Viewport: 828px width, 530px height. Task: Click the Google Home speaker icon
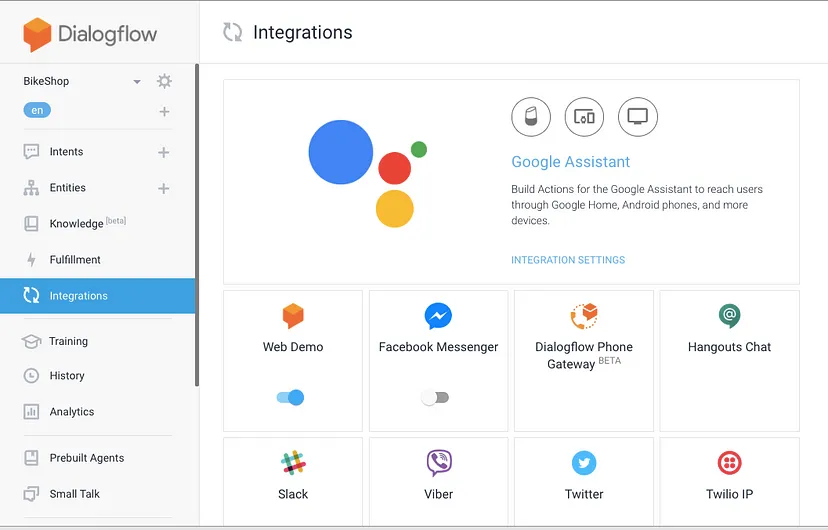tap(531, 117)
